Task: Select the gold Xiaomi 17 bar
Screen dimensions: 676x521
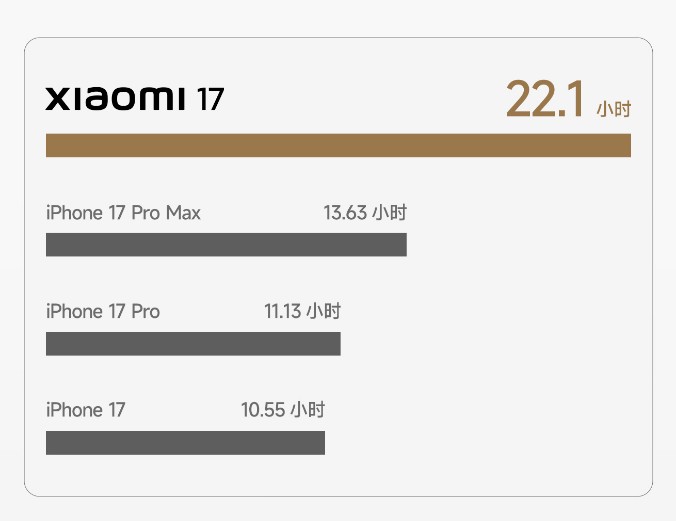Action: pyautogui.click(x=338, y=145)
